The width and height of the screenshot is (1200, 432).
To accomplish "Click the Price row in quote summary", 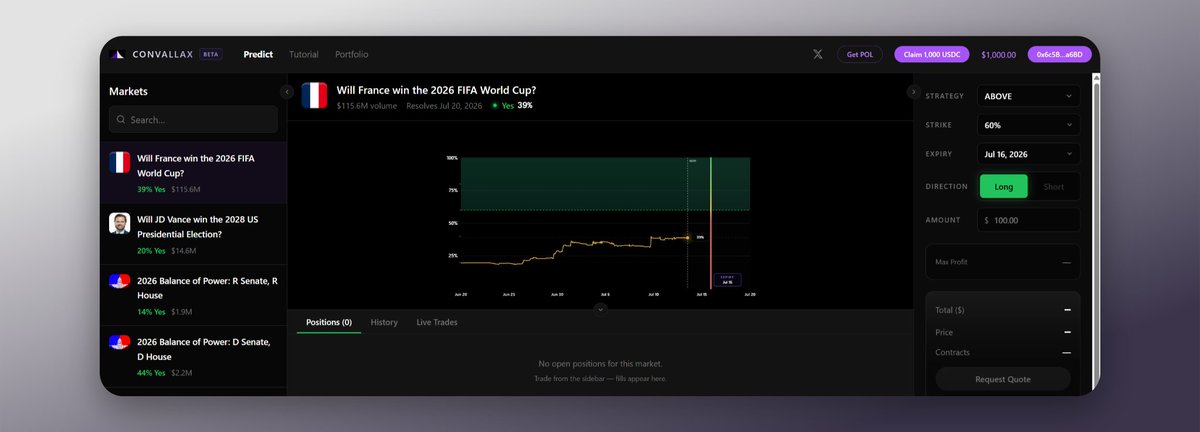I will (1003, 332).
